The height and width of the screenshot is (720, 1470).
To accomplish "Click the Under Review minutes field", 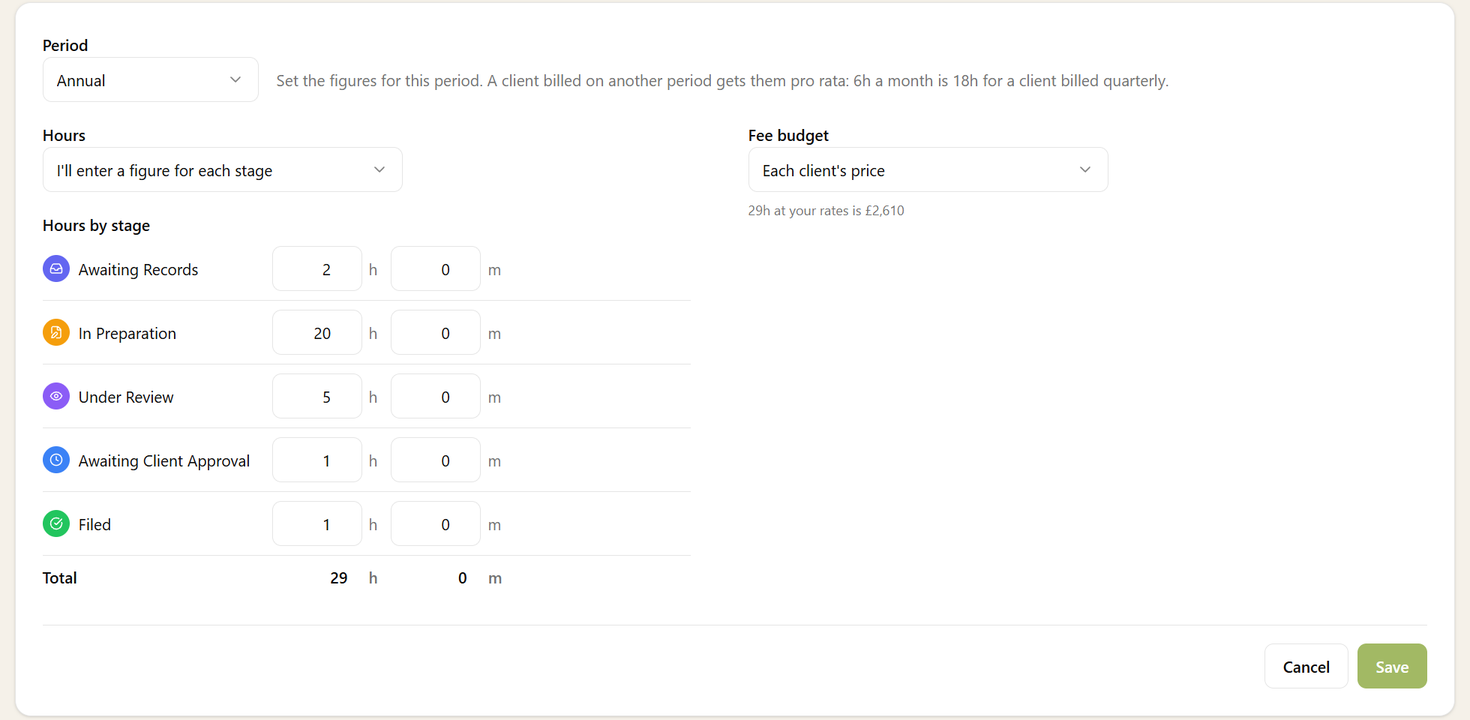I will [436, 397].
